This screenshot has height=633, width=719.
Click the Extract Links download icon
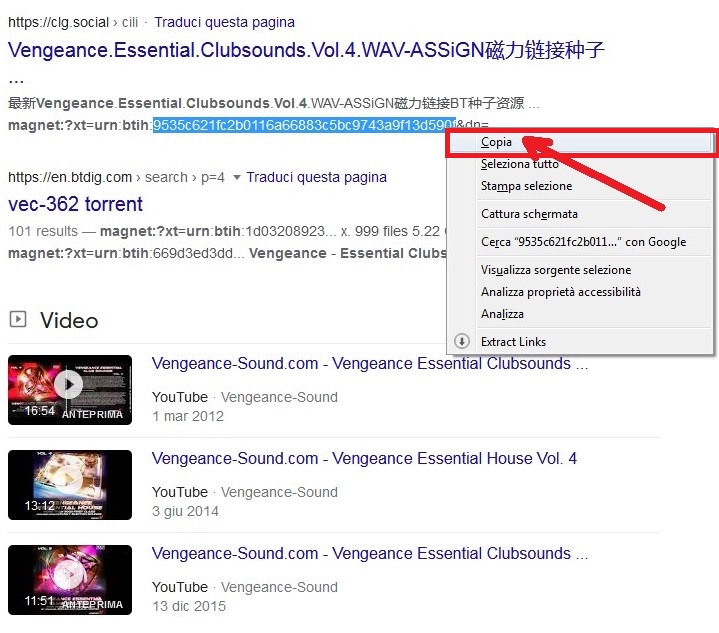coord(462,342)
